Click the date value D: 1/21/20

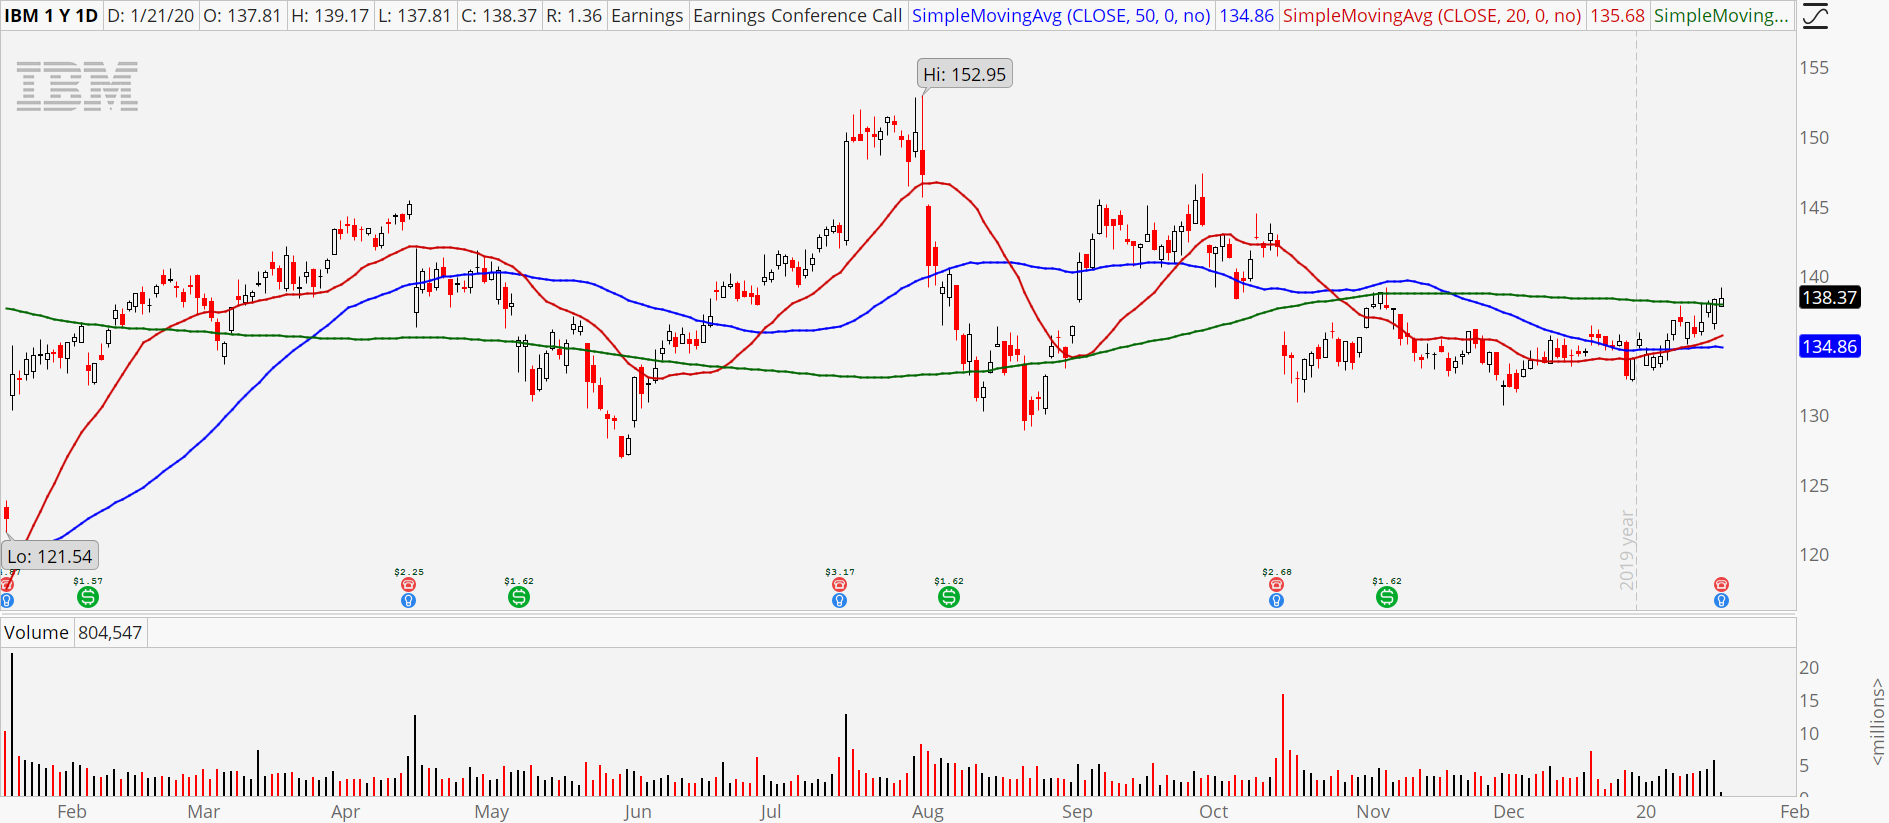[x=150, y=16]
